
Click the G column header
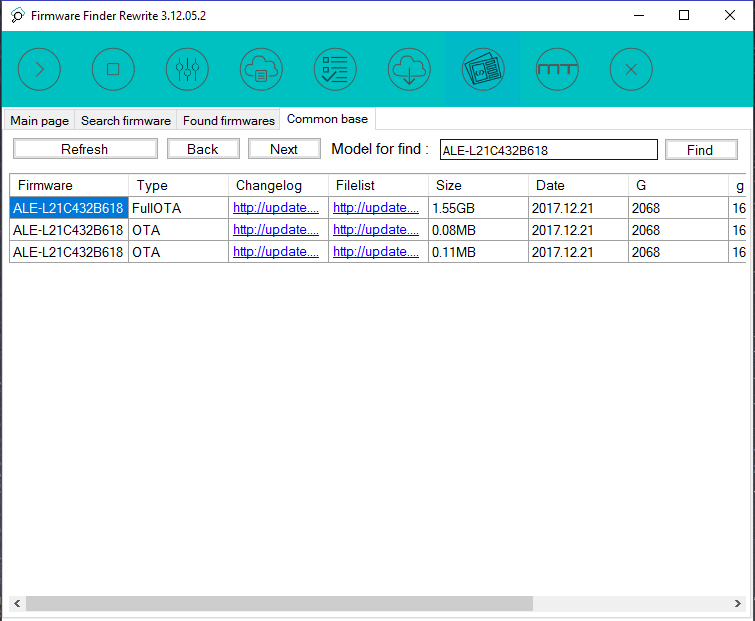(x=678, y=185)
